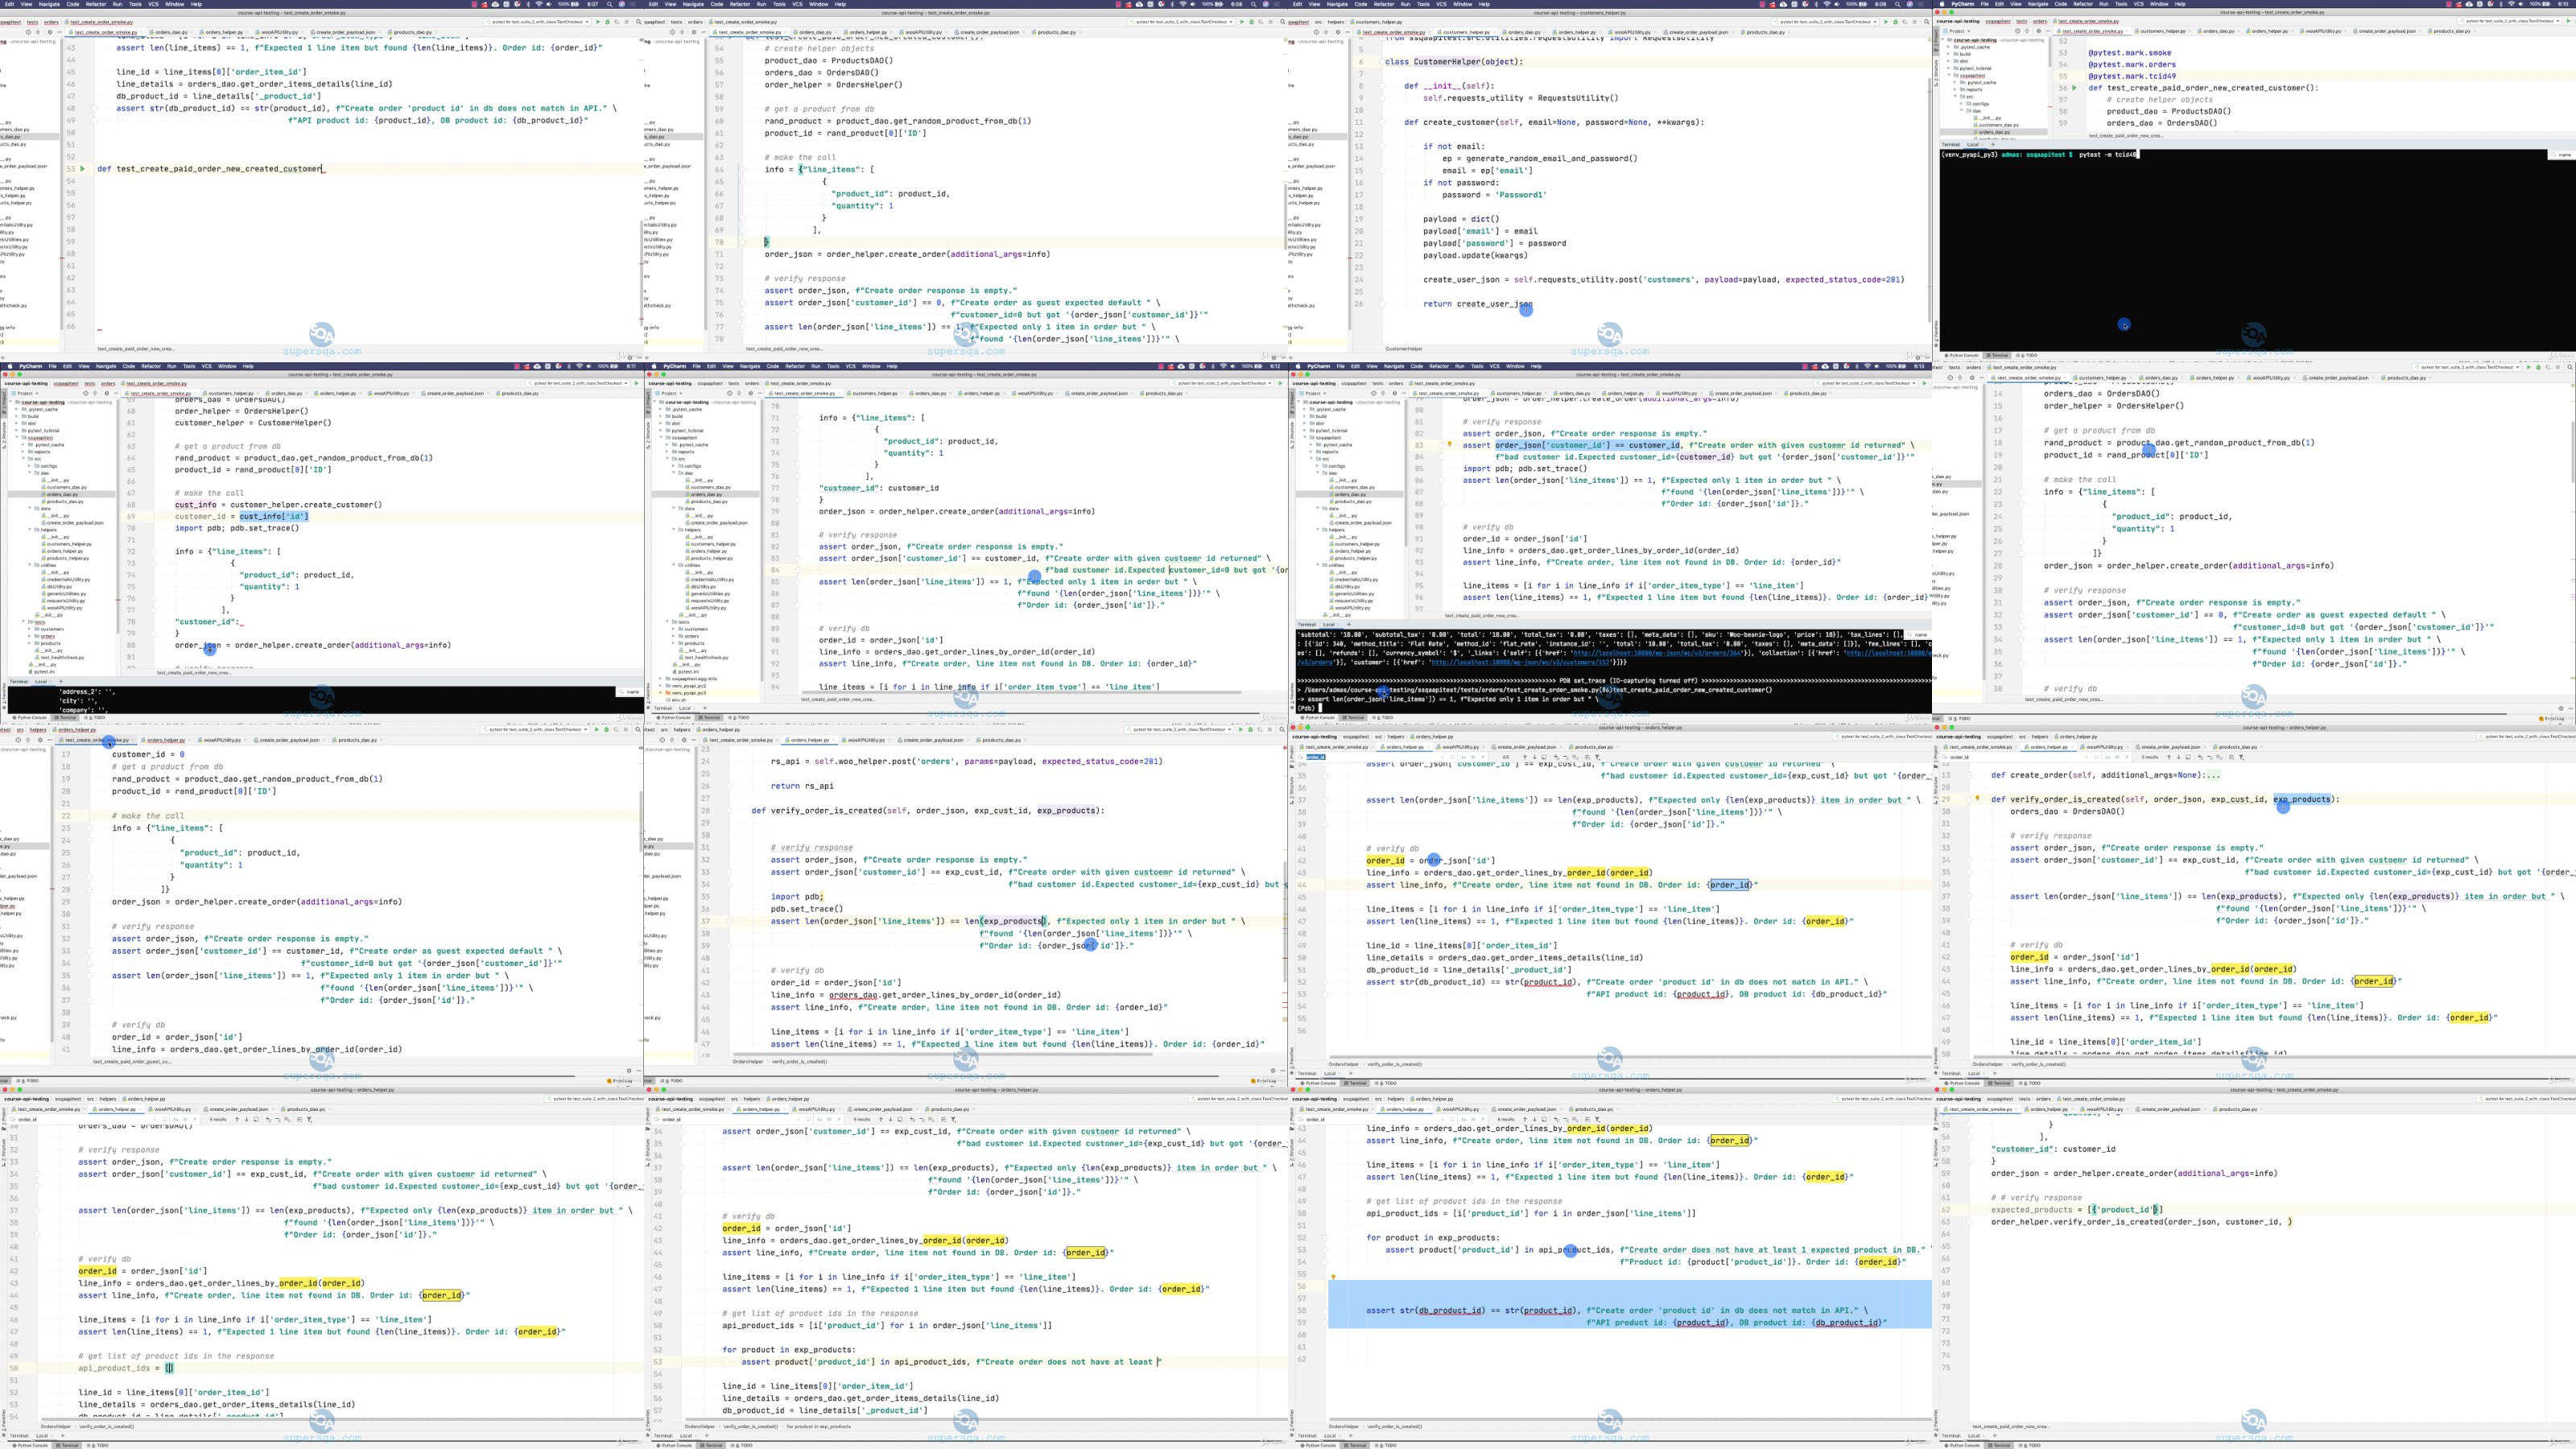Screen dimensions: 2576x1449
Task: Open Project gear settings above pytest -m tcid48 terminal
Action: [x=2038, y=31]
